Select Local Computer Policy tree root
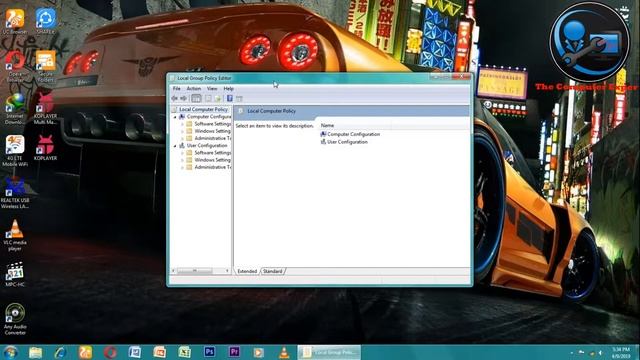Image resolution: width=640 pixels, height=360 pixels. [x=203, y=109]
